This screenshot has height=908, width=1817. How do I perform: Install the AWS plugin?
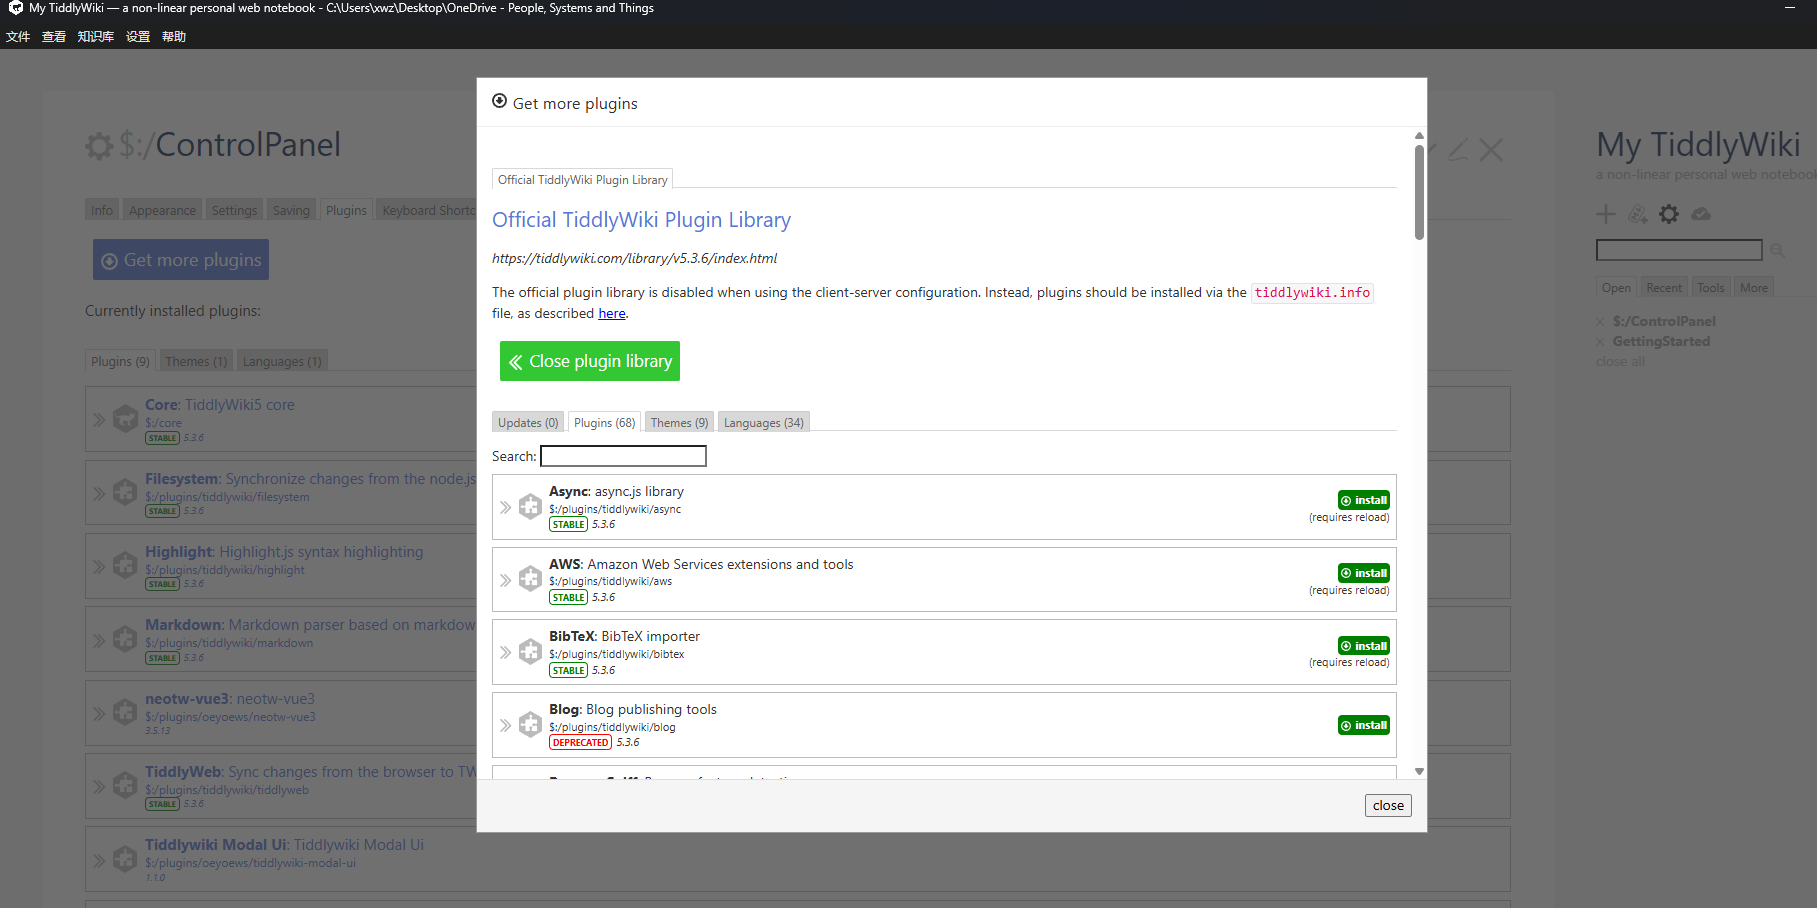(x=1364, y=573)
